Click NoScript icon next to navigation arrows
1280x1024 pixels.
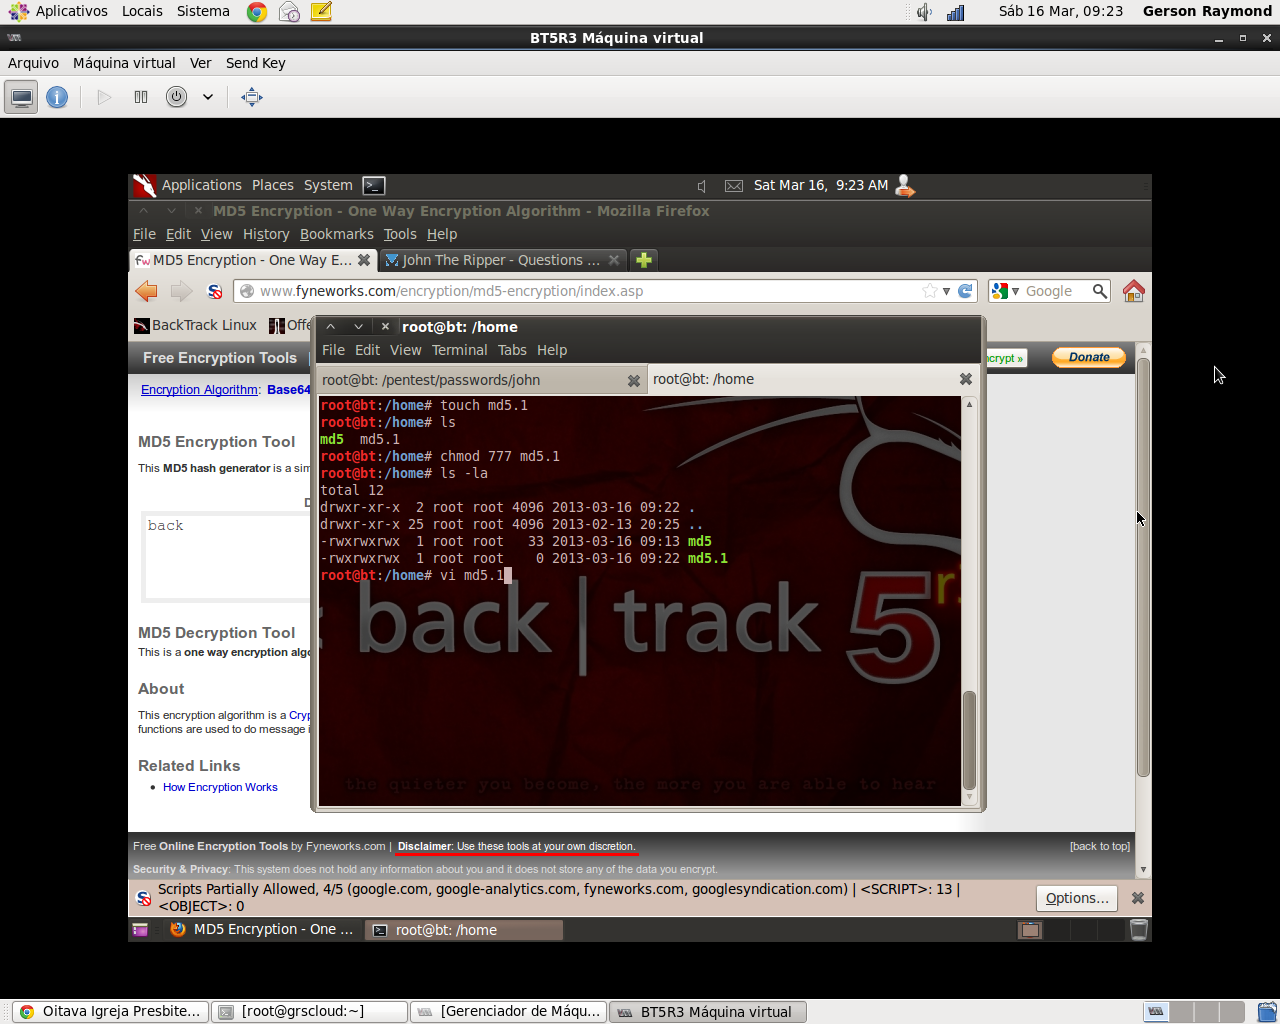[214, 291]
